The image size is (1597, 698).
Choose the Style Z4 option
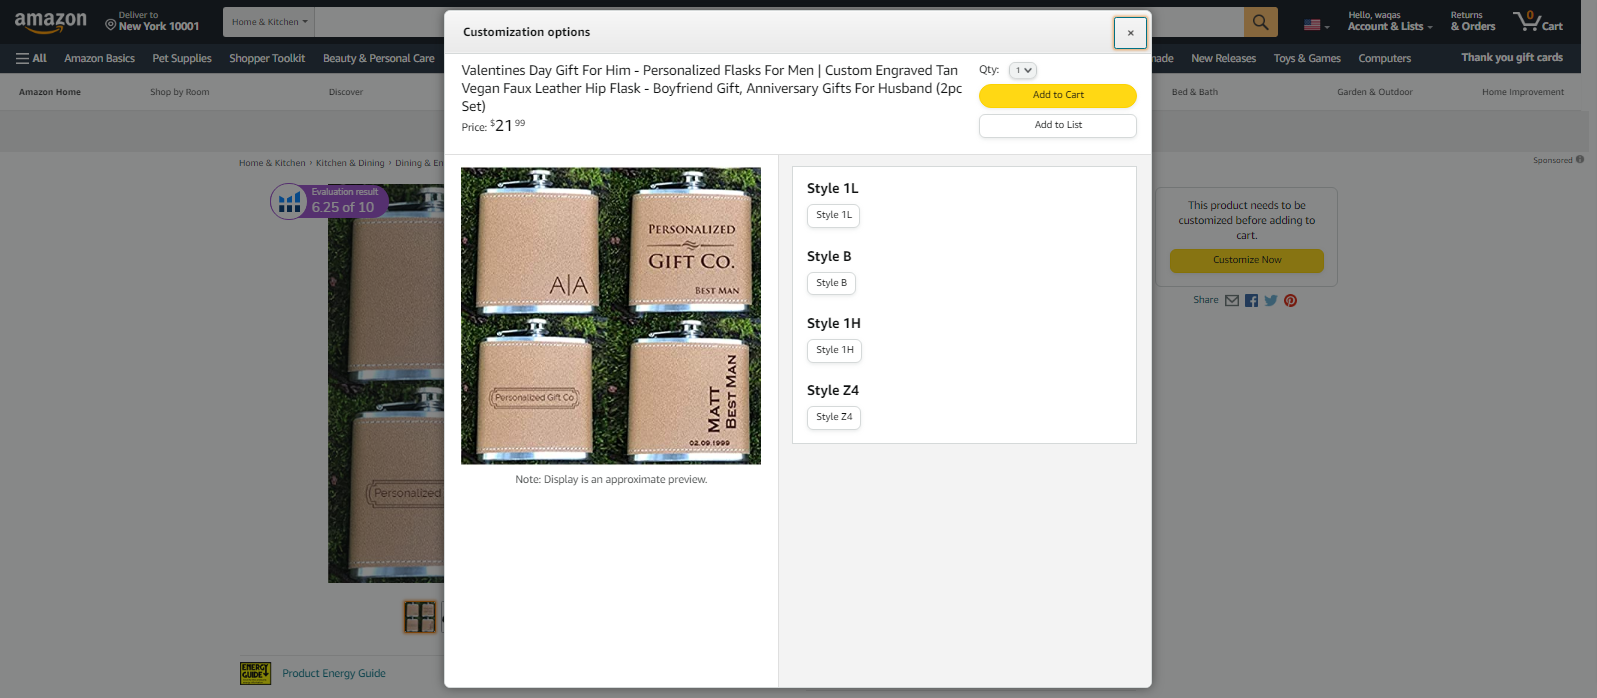click(834, 417)
